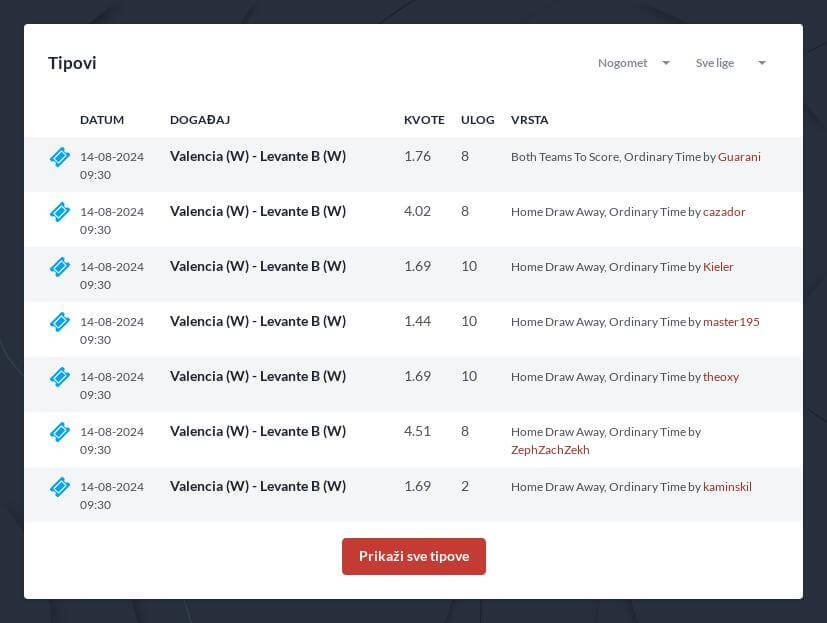This screenshot has height=623, width=827.
Task: Select the Valencia match in master195's row
Action: point(258,321)
